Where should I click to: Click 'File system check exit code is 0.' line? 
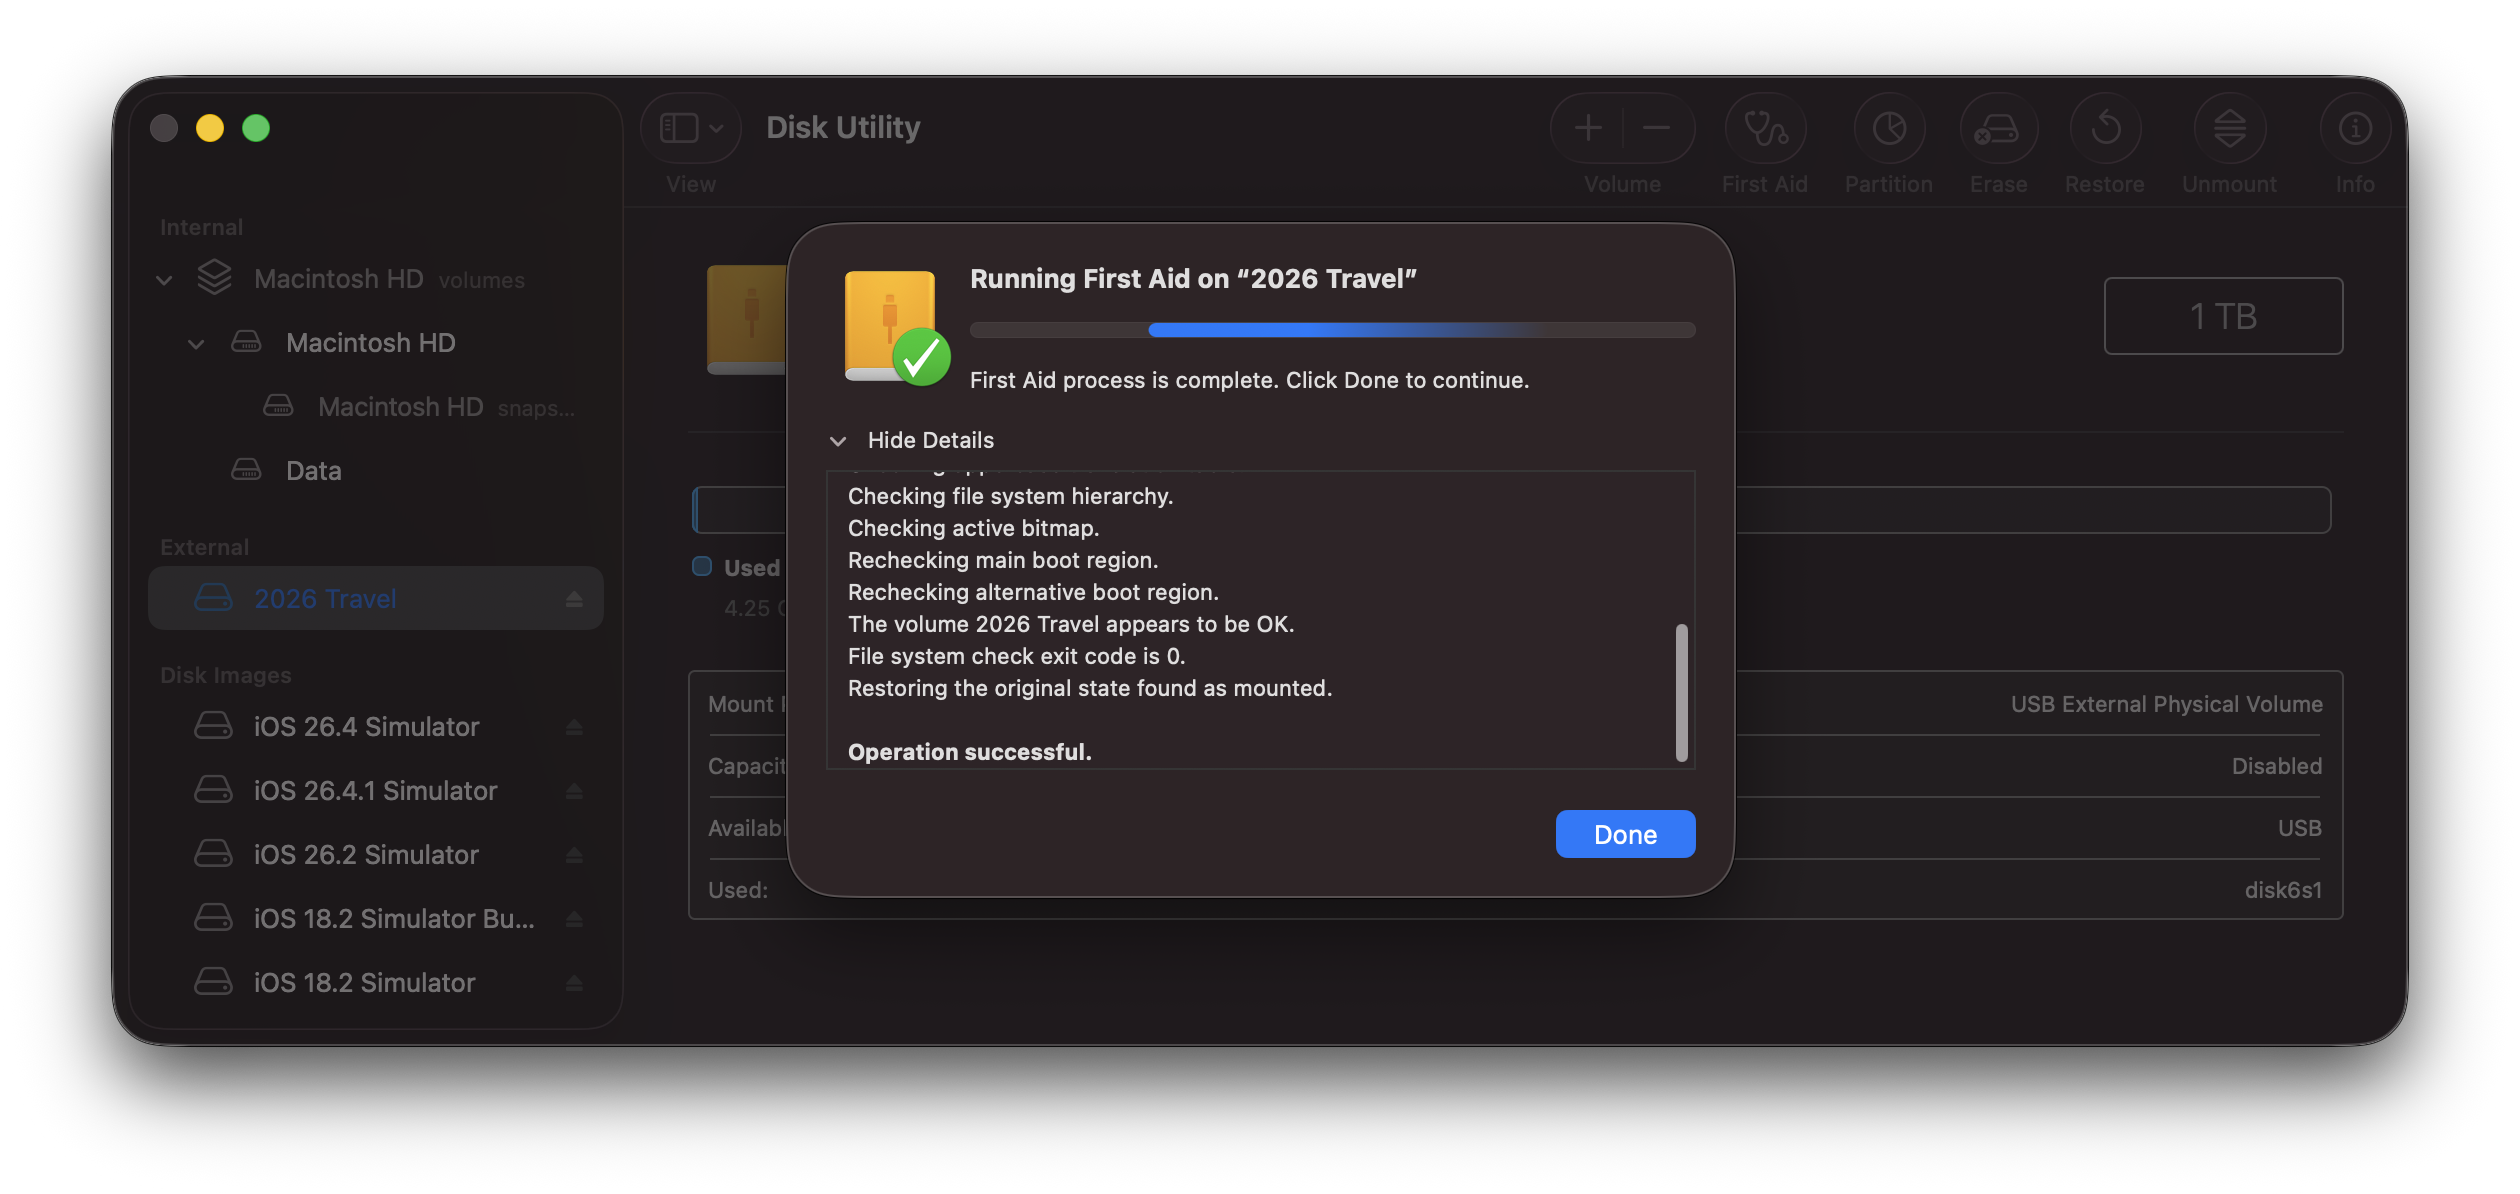tap(1016, 656)
